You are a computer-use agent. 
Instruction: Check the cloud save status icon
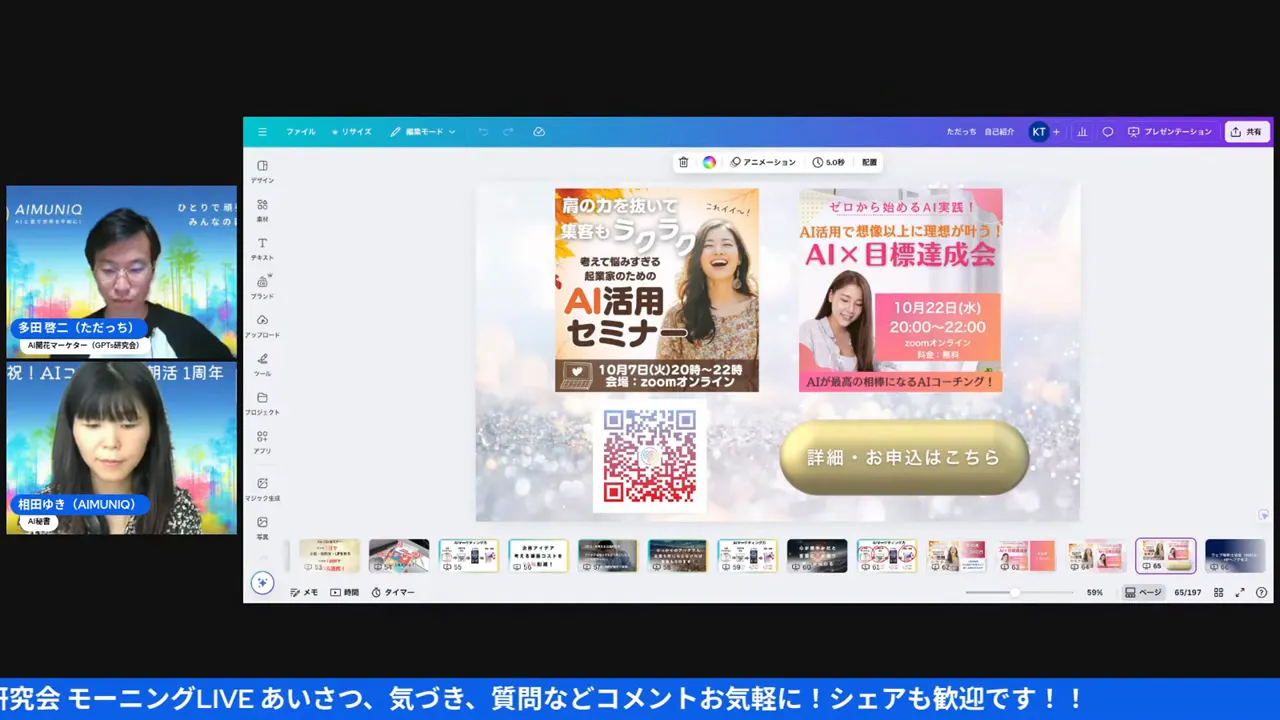point(539,132)
